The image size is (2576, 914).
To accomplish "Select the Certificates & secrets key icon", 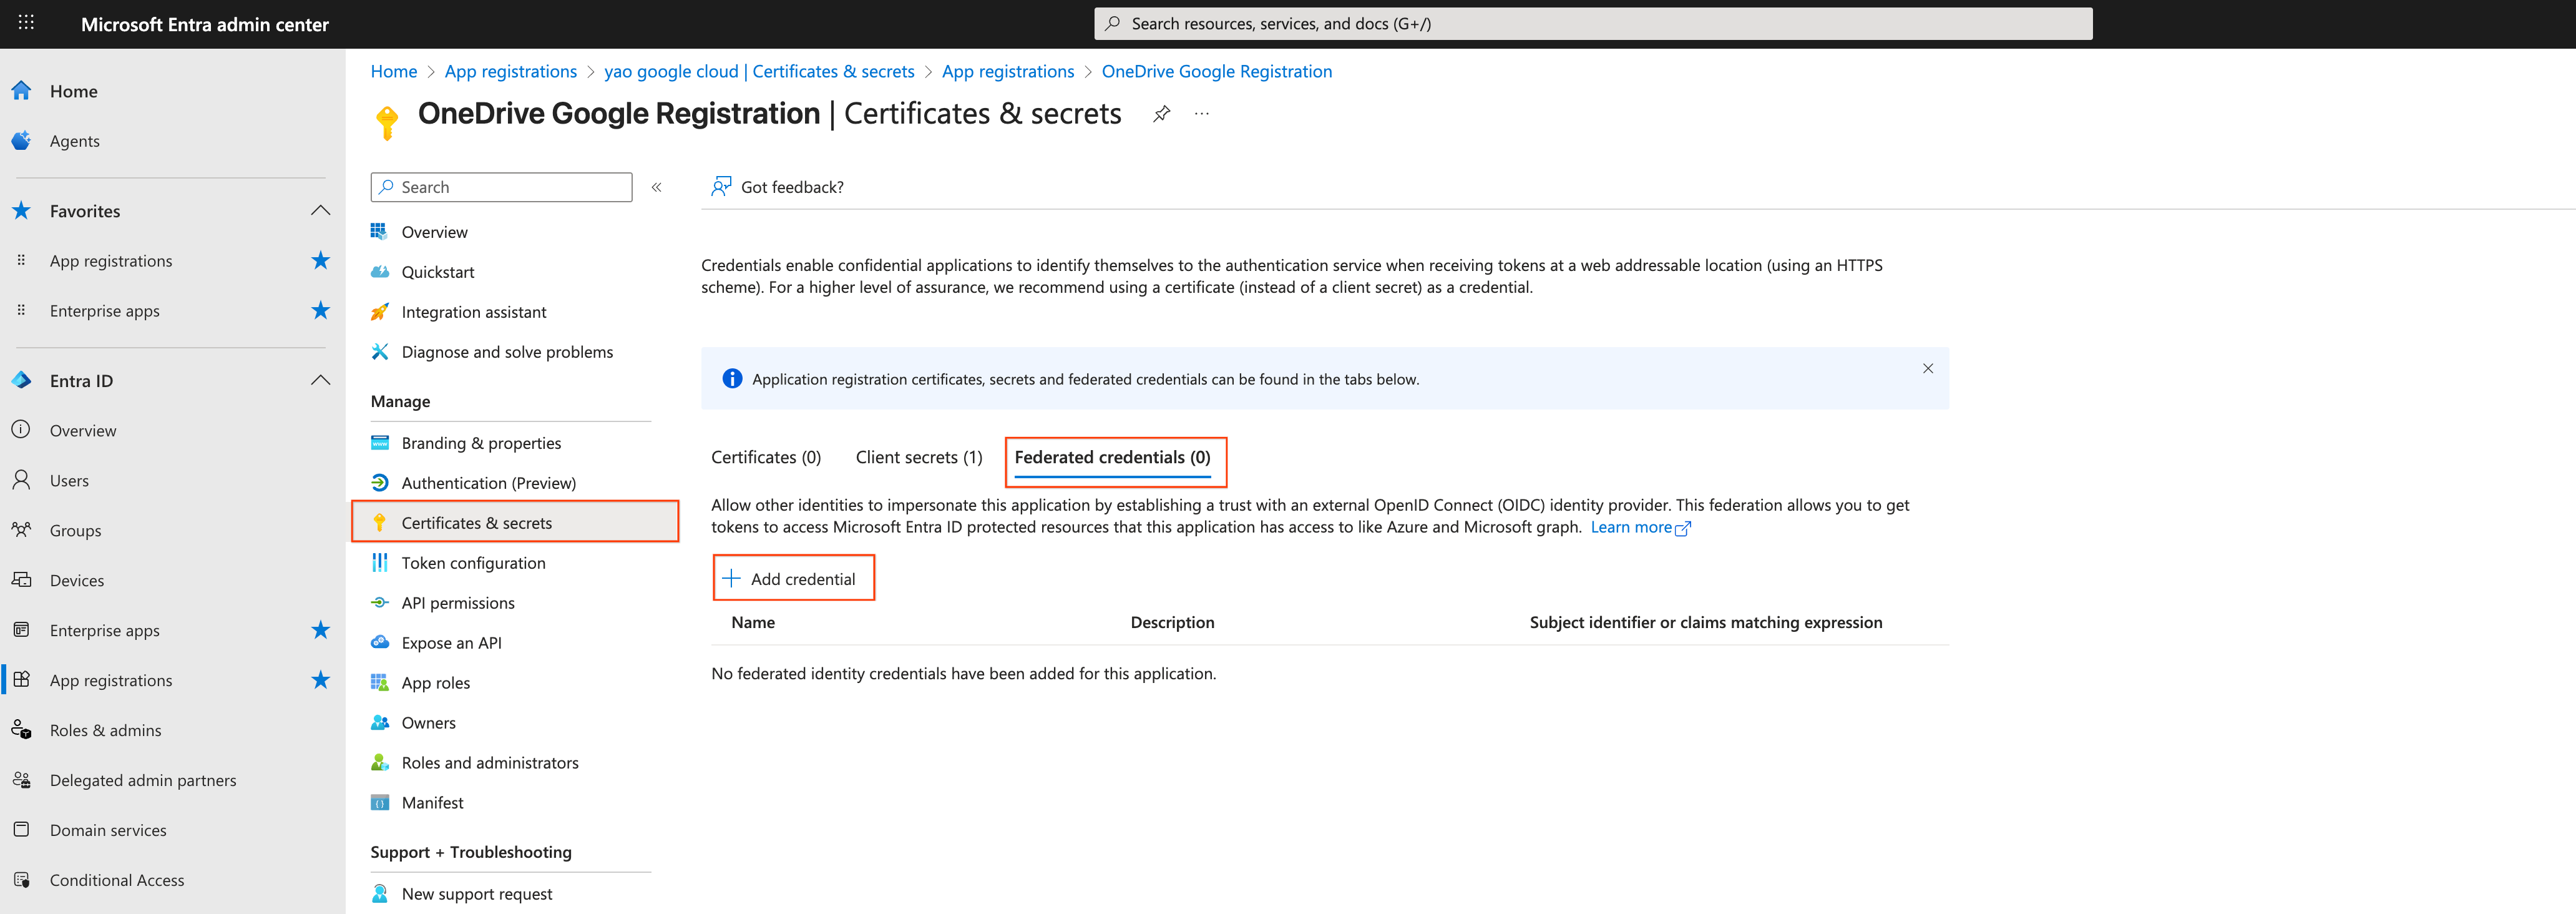I will click(380, 522).
